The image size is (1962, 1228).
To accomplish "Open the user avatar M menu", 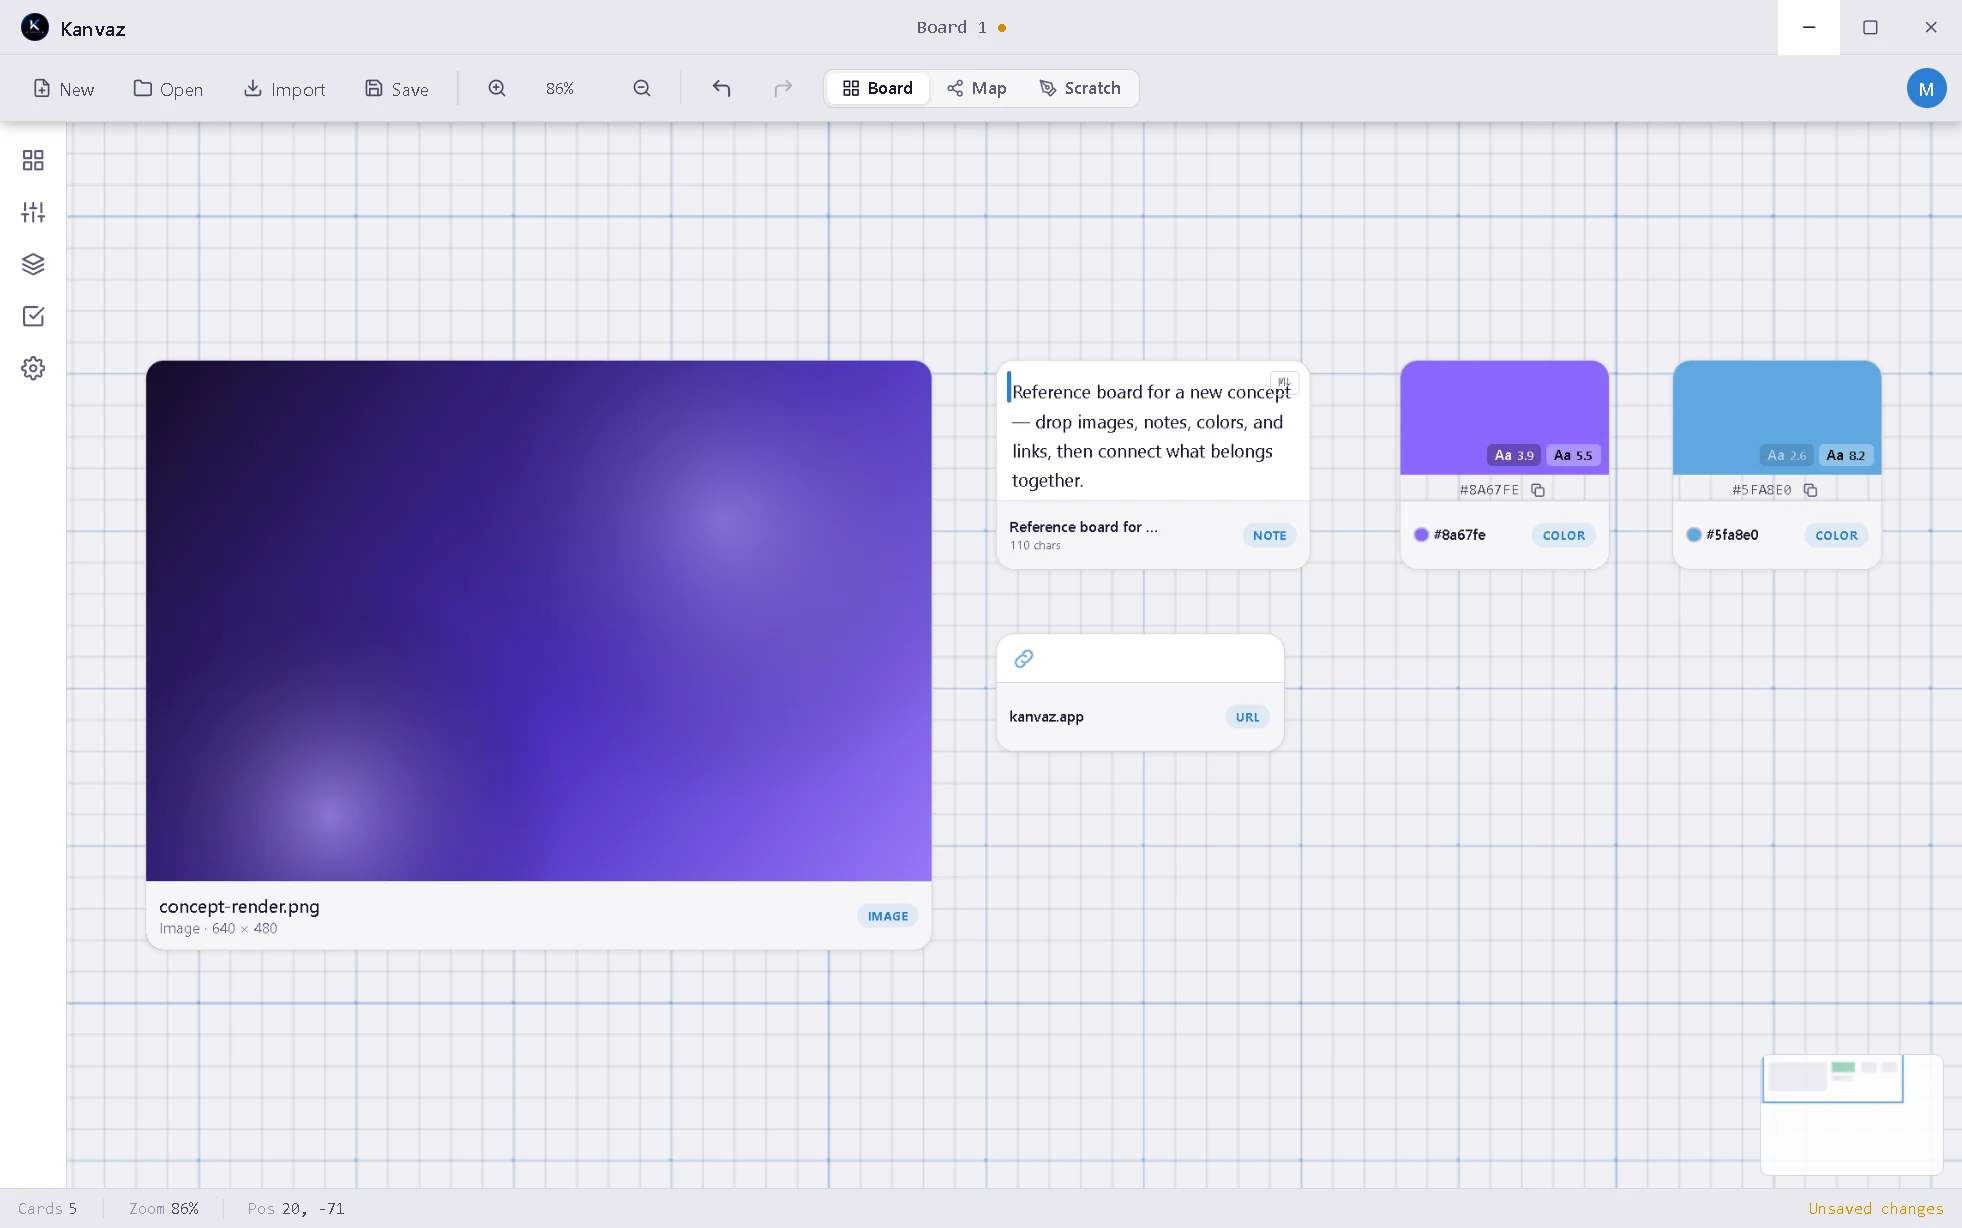I will pyautogui.click(x=1926, y=89).
